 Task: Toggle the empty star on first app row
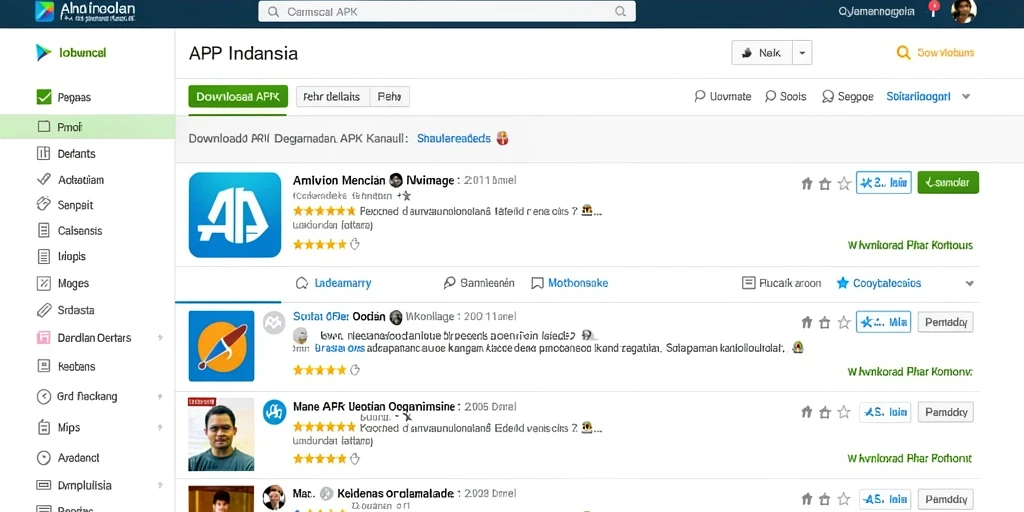point(844,184)
